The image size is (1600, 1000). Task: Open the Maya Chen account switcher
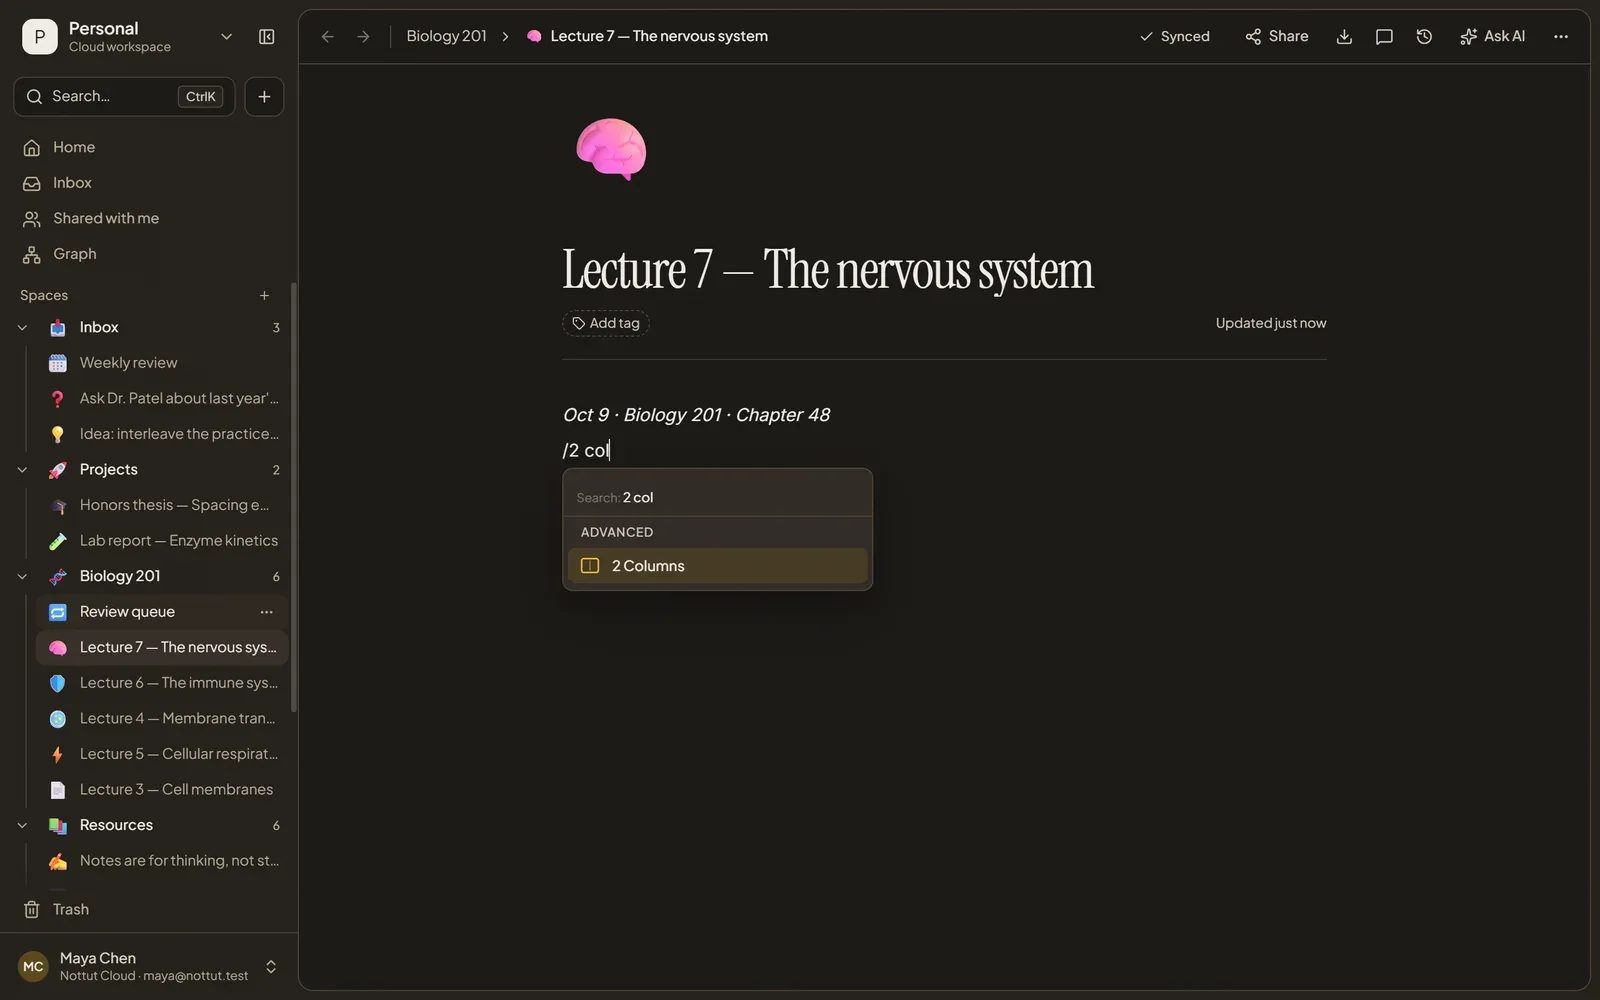[148, 966]
